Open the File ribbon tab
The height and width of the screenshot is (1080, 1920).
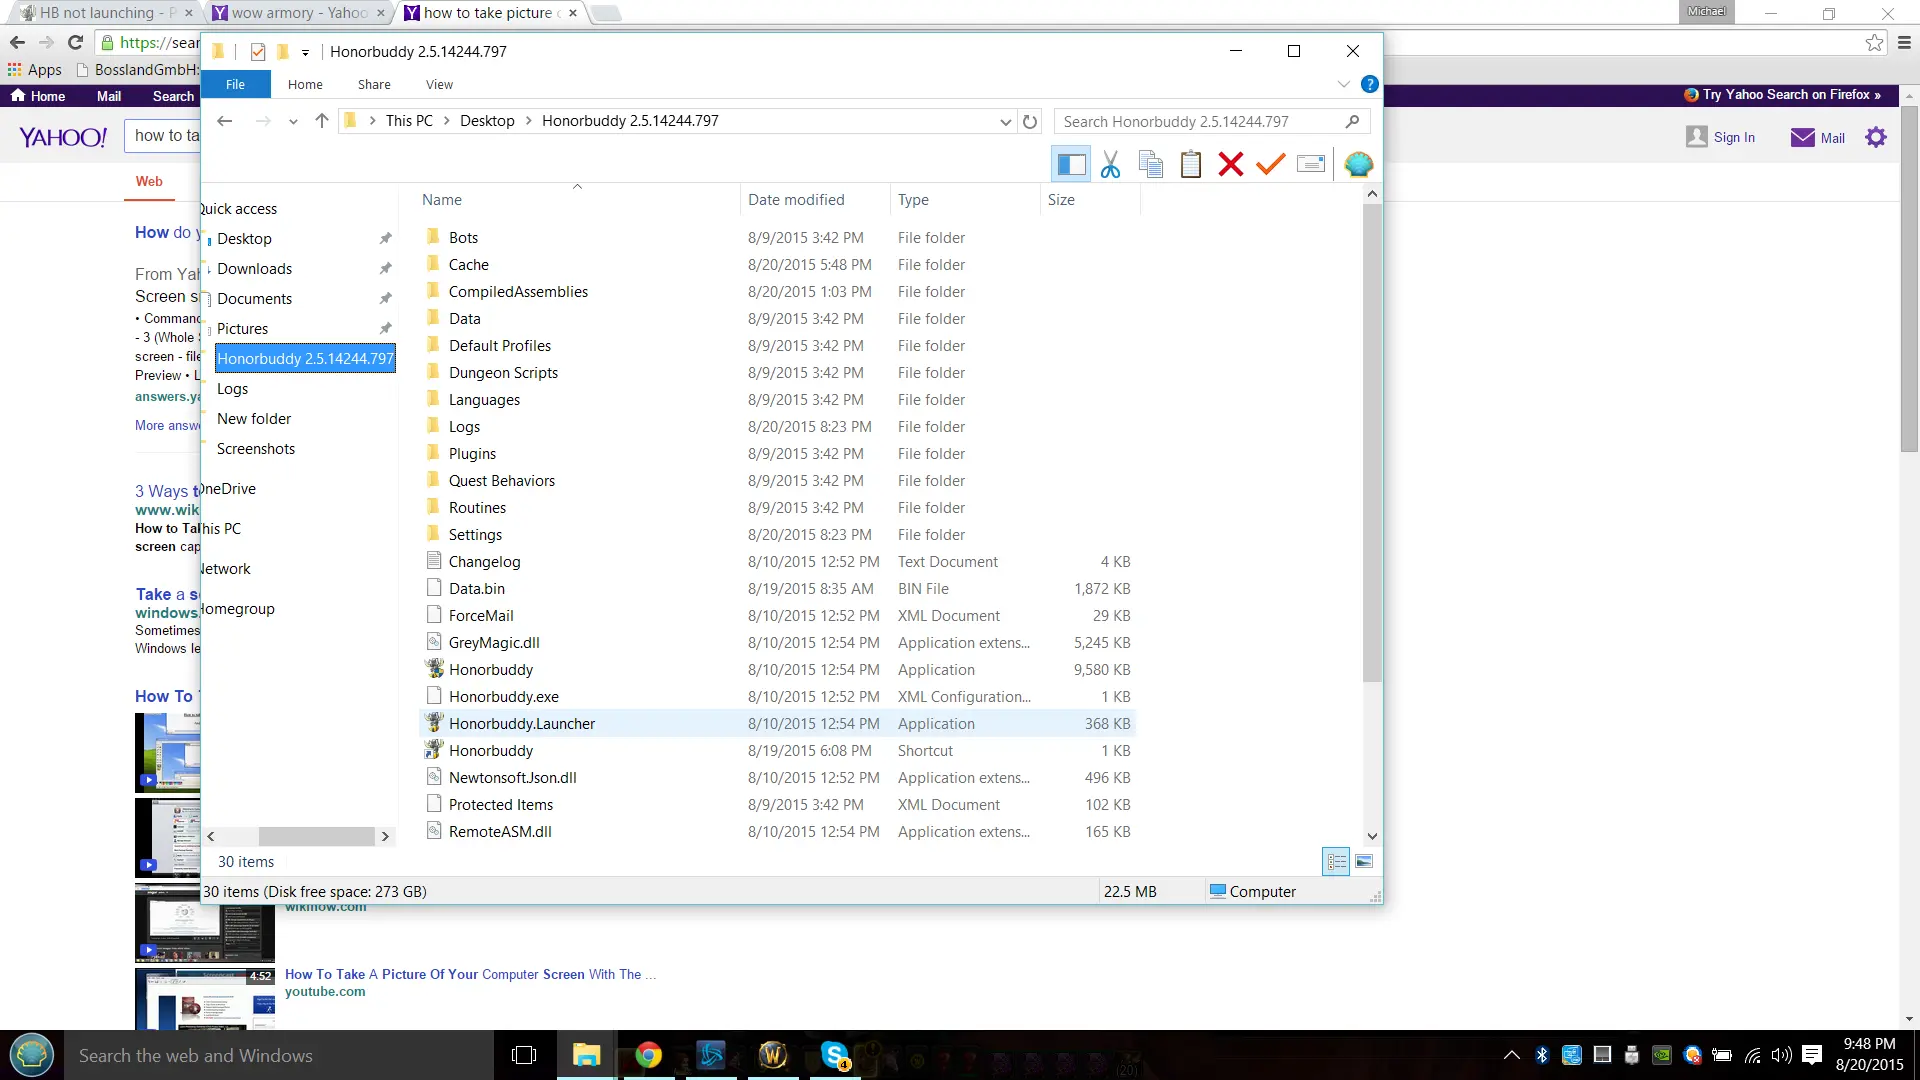click(235, 85)
